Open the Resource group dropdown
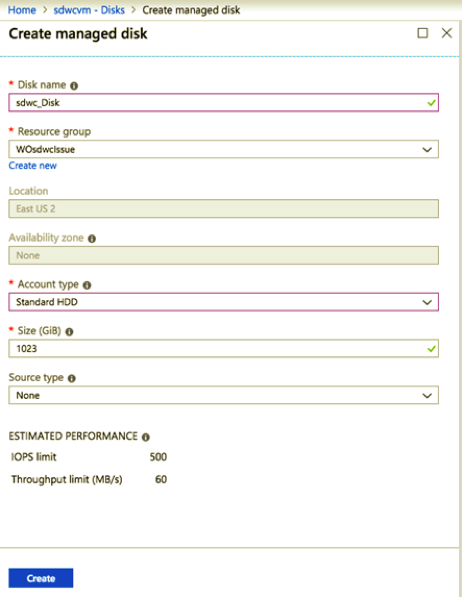The width and height of the screenshot is (462, 597). tap(224, 149)
